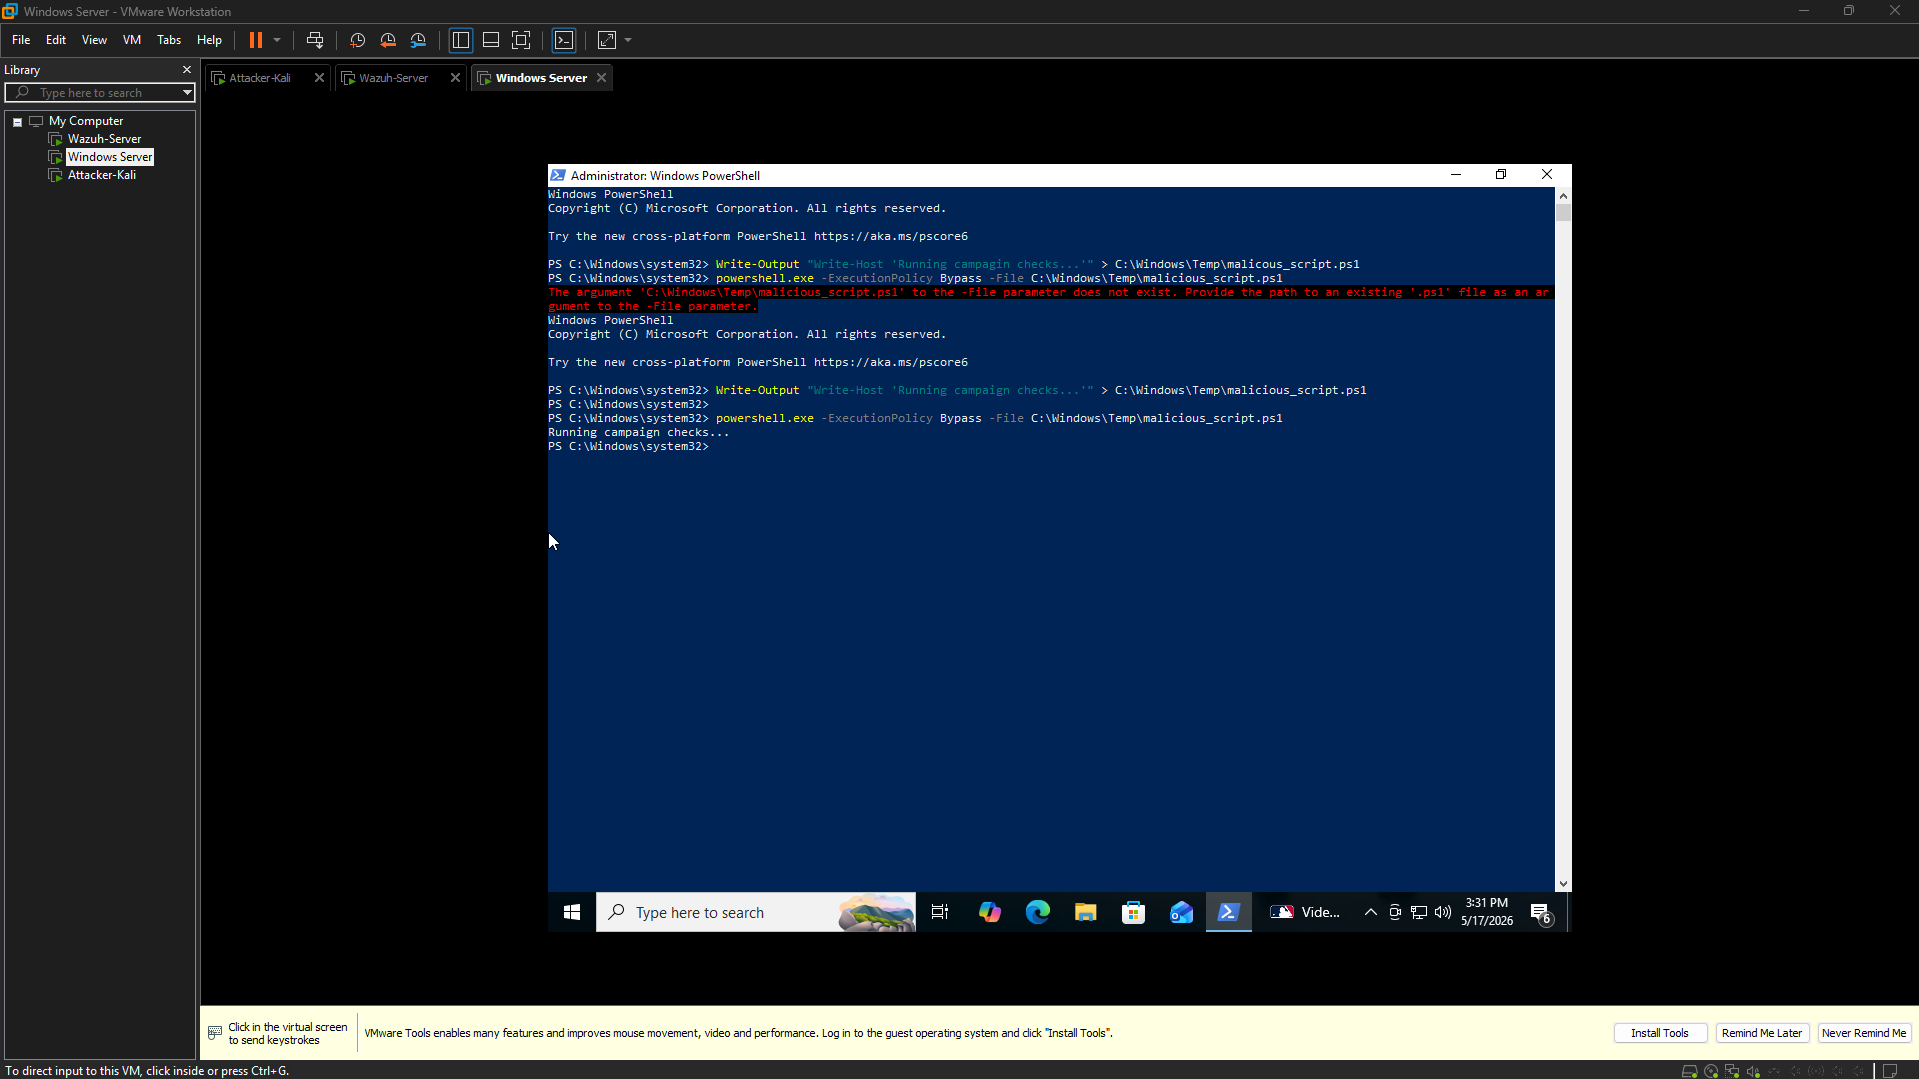Screen dimensions: 1919x1079
Task: Open the guest Windows Start menu
Action: [x=572, y=912]
